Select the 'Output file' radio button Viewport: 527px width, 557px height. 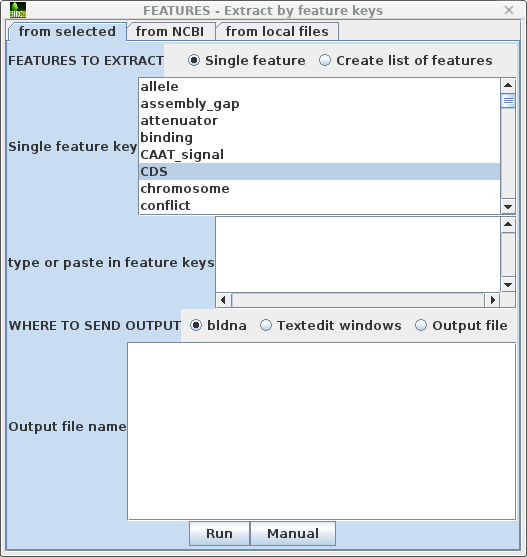(x=461, y=325)
